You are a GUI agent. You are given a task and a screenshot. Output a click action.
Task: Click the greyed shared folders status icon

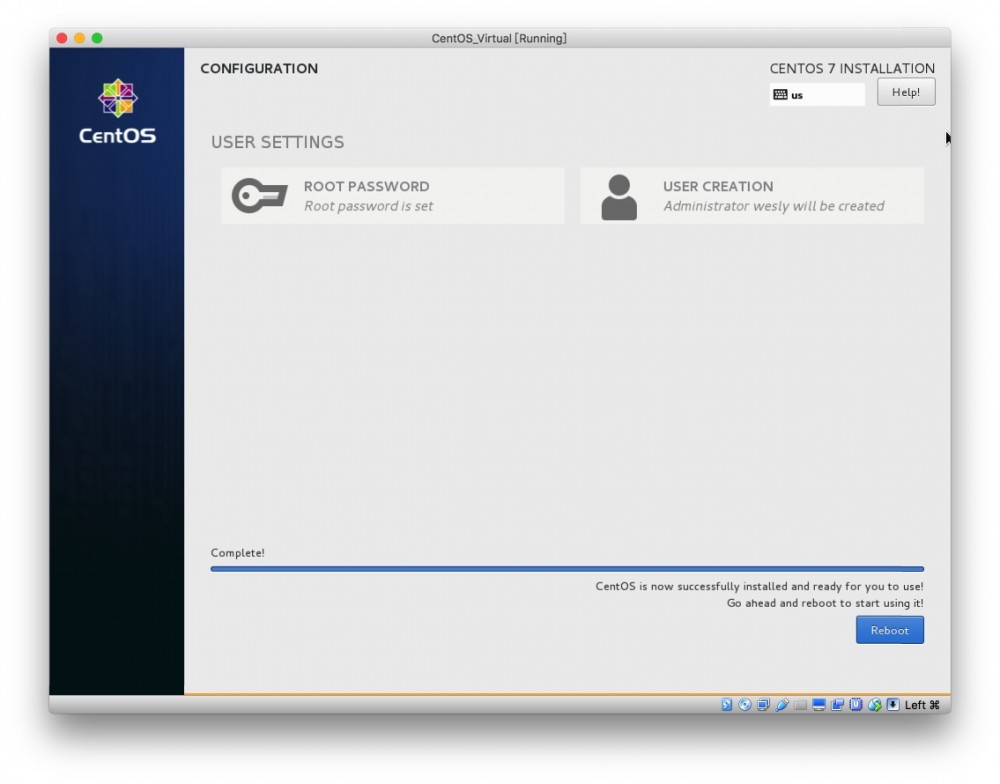(800, 705)
